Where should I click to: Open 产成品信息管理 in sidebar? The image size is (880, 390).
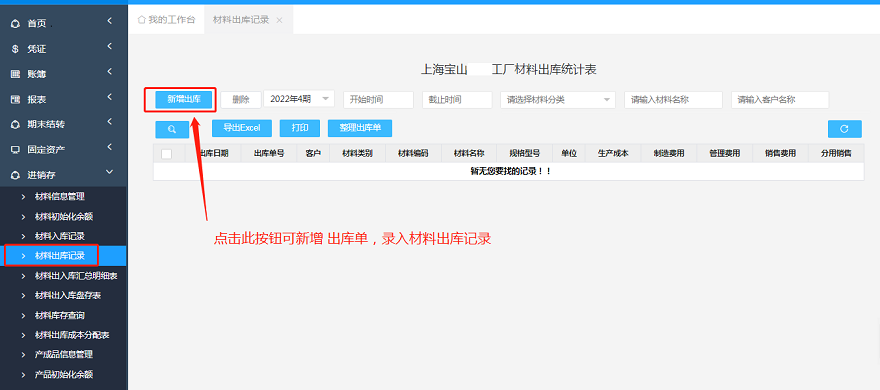tap(64, 355)
